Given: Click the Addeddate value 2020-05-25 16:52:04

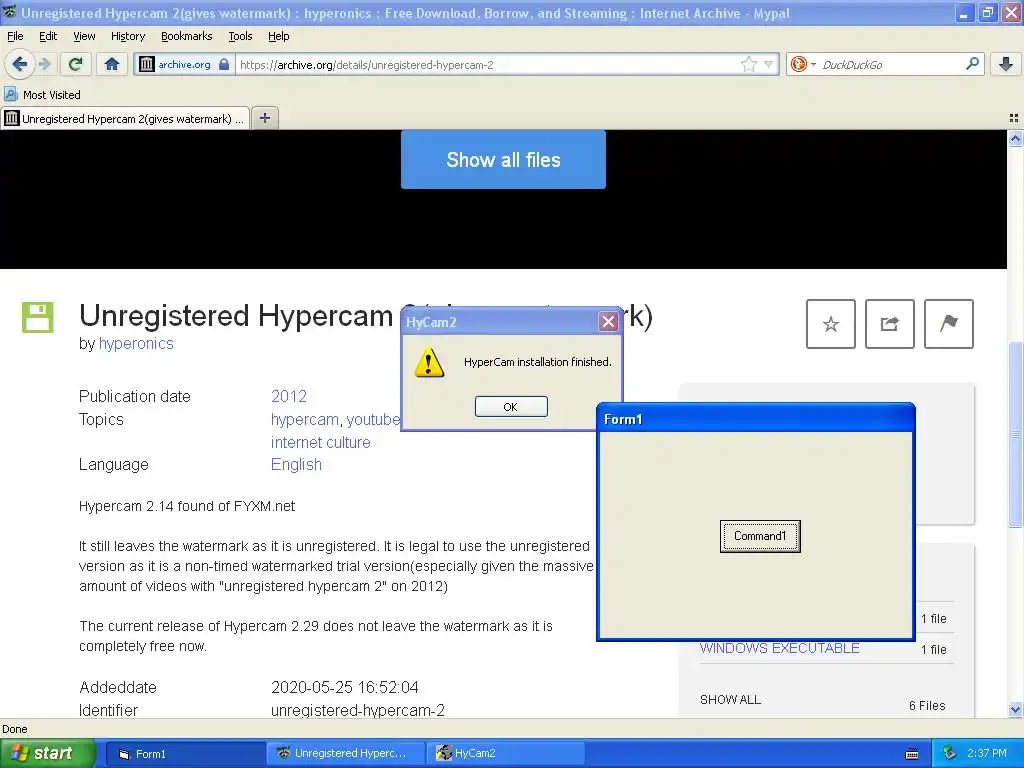Looking at the screenshot, I should pyautogui.click(x=345, y=687).
